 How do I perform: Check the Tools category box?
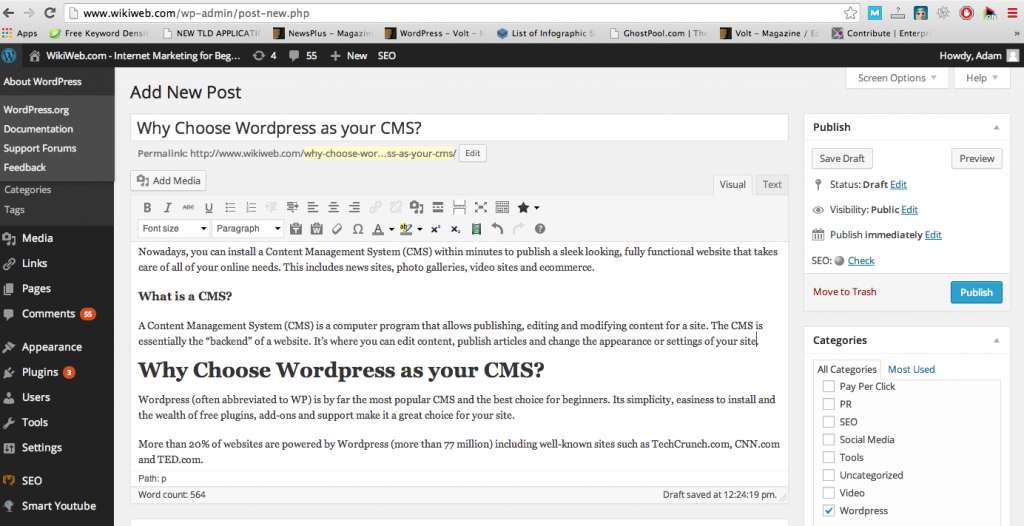click(x=829, y=457)
